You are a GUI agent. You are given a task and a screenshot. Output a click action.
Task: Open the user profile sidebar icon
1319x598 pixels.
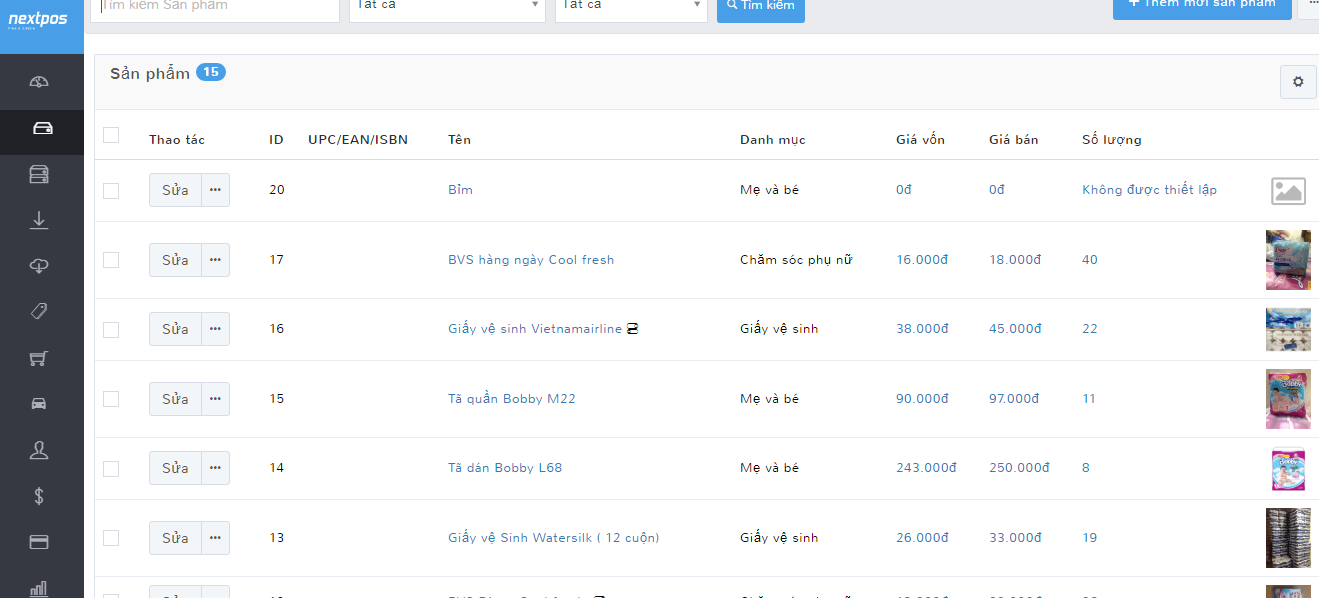pyautogui.click(x=39, y=450)
